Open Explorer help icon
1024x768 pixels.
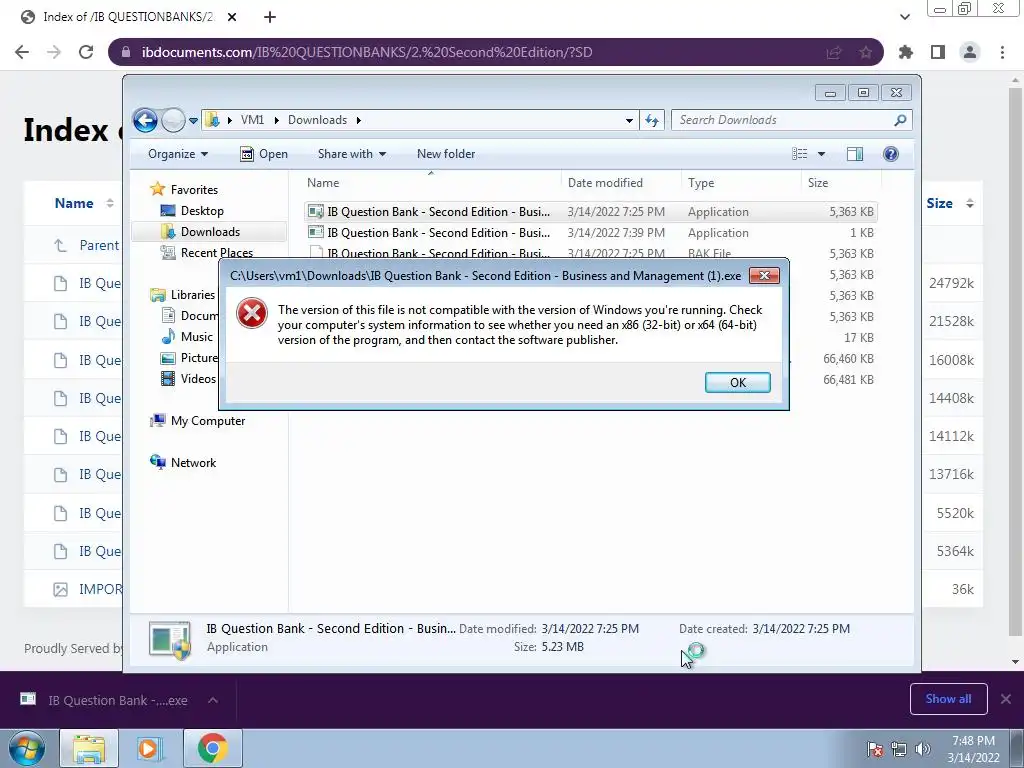(891, 154)
